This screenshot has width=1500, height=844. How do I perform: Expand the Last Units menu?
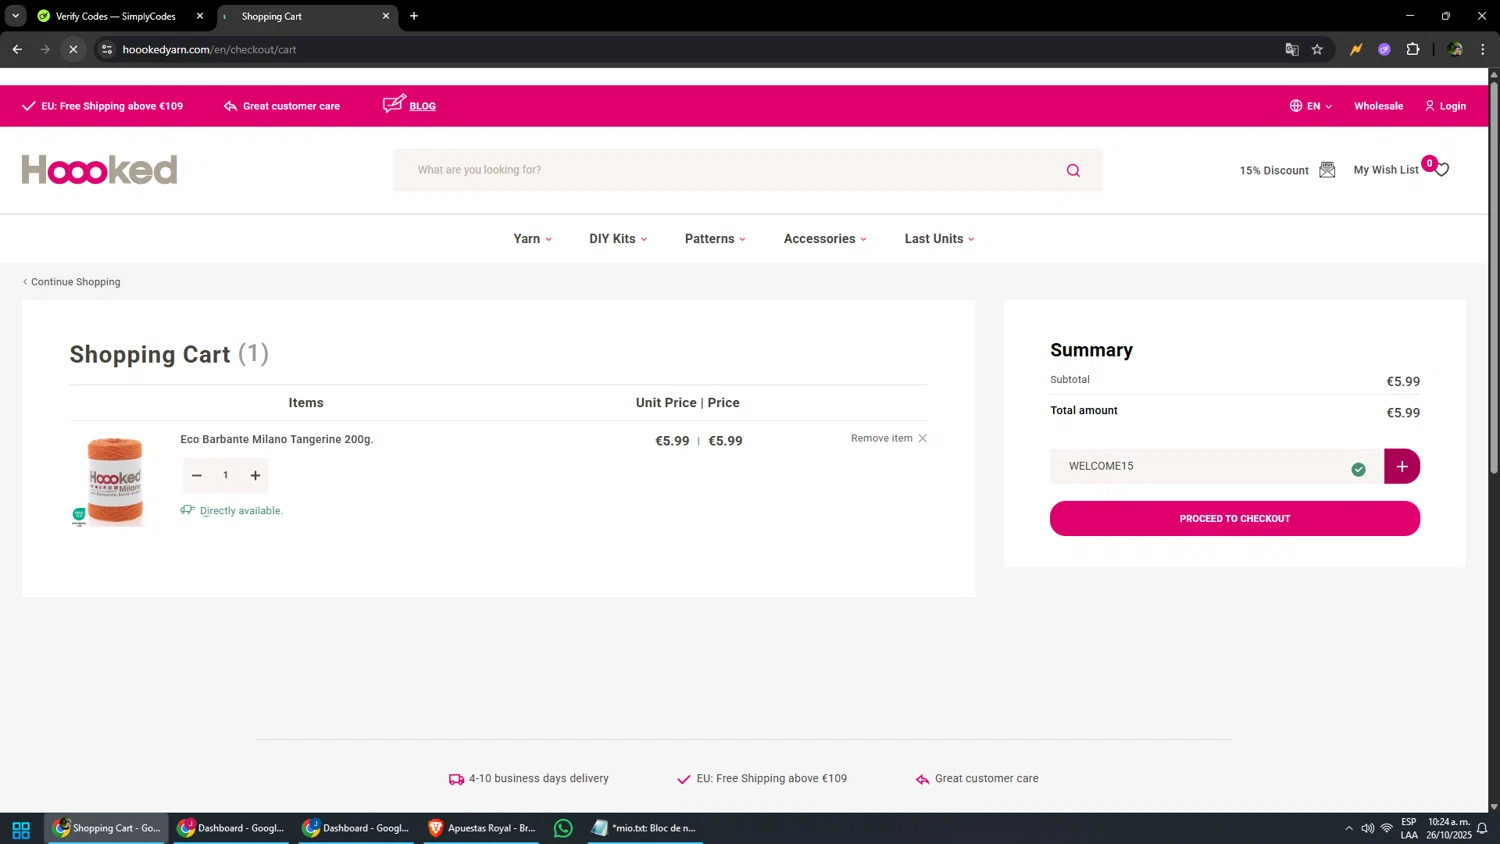tap(939, 239)
